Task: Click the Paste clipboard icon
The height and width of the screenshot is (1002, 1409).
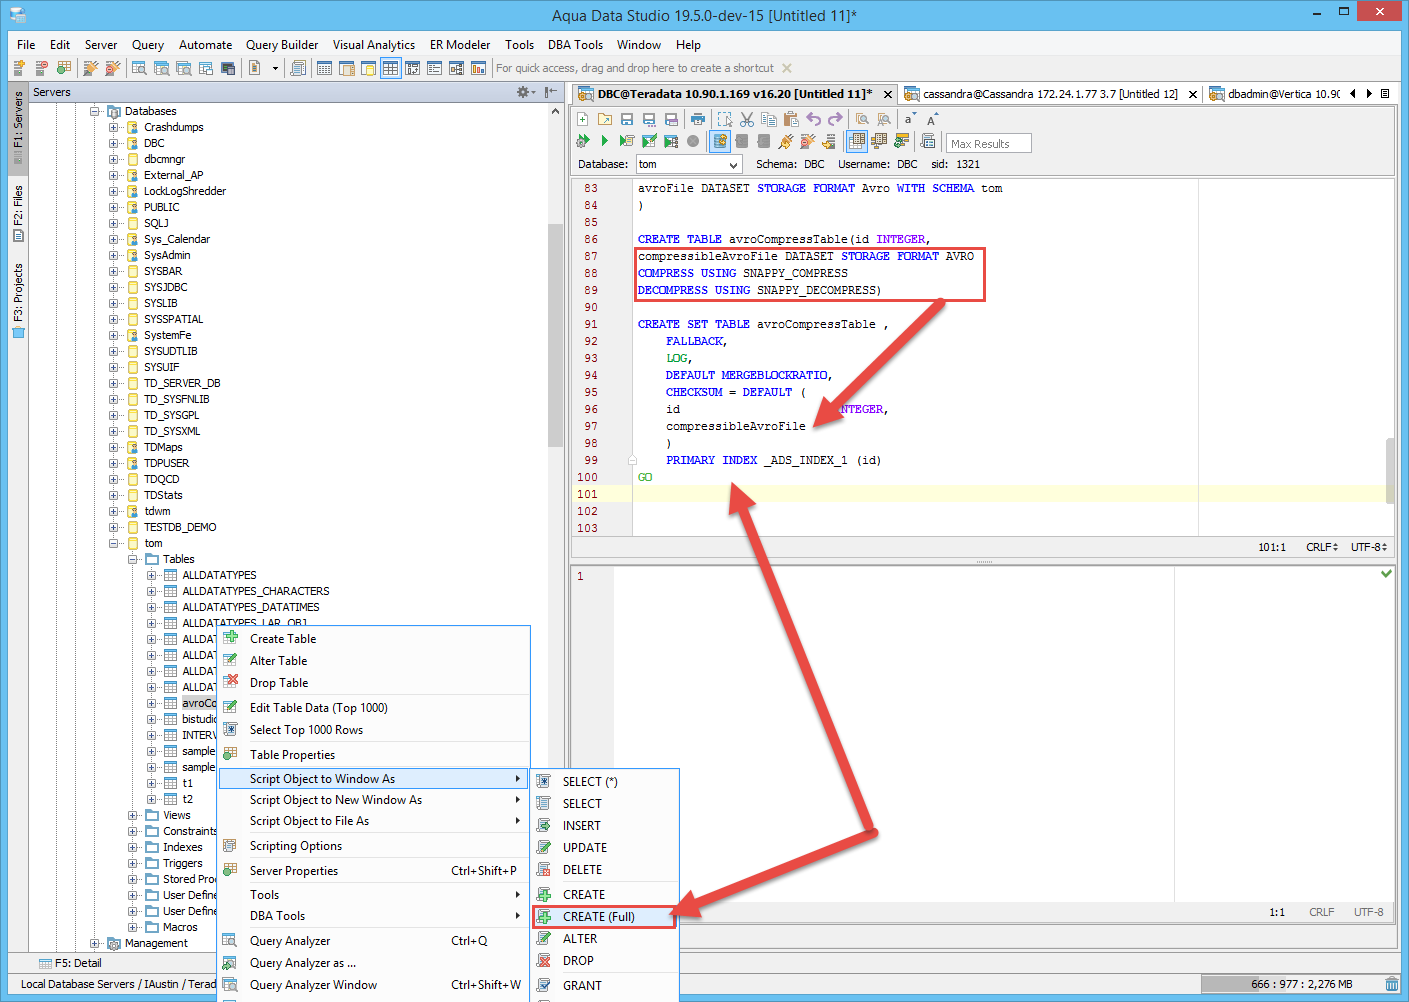Action: (791, 119)
